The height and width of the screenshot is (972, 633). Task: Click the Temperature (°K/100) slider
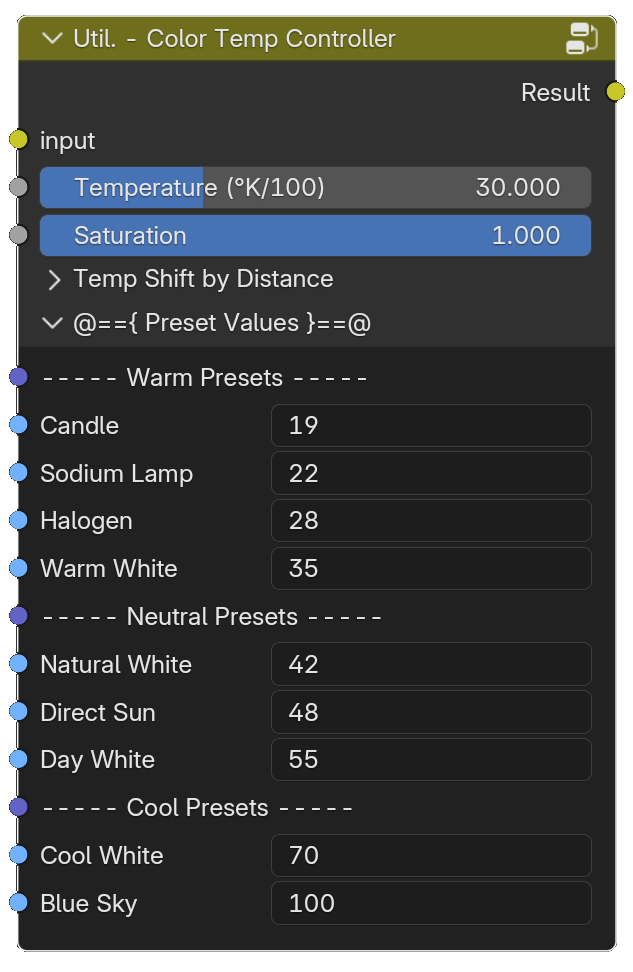pyautogui.click(x=316, y=187)
